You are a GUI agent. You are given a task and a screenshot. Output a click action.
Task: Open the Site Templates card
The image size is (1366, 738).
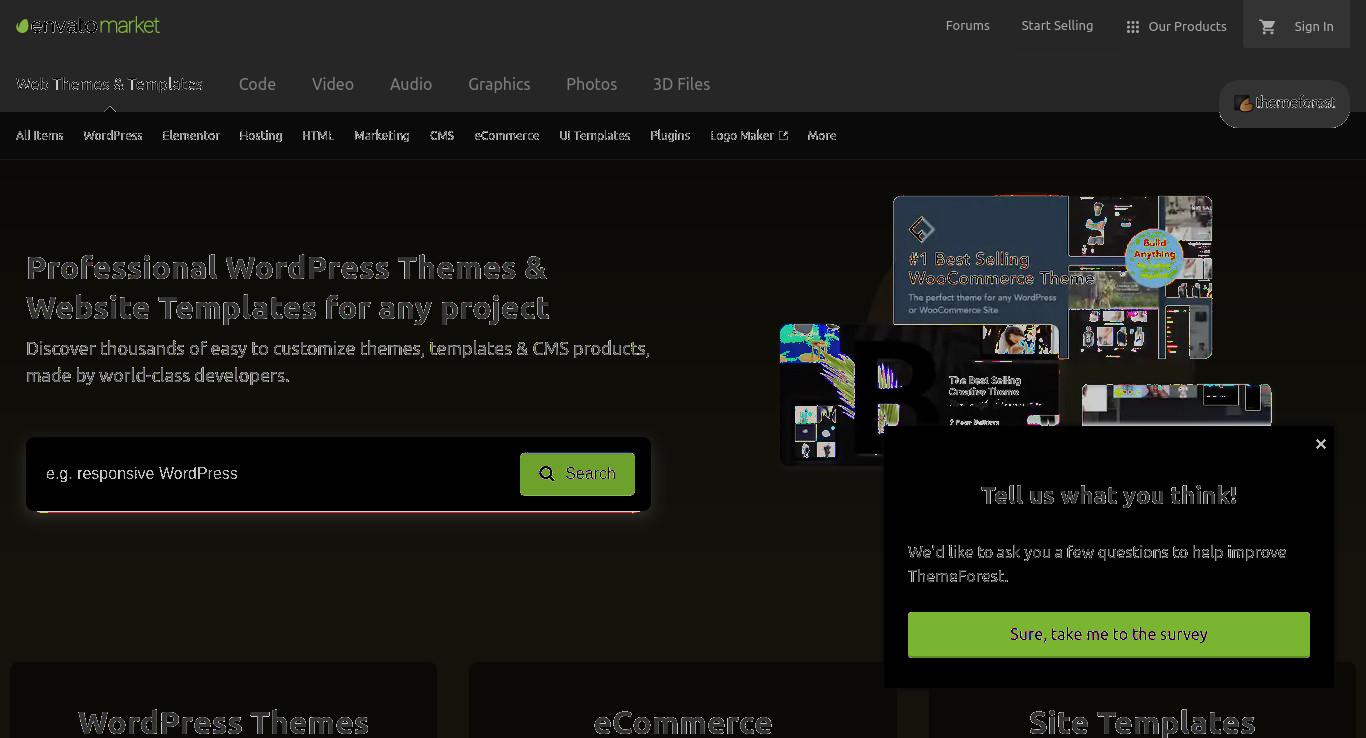pos(1141,700)
